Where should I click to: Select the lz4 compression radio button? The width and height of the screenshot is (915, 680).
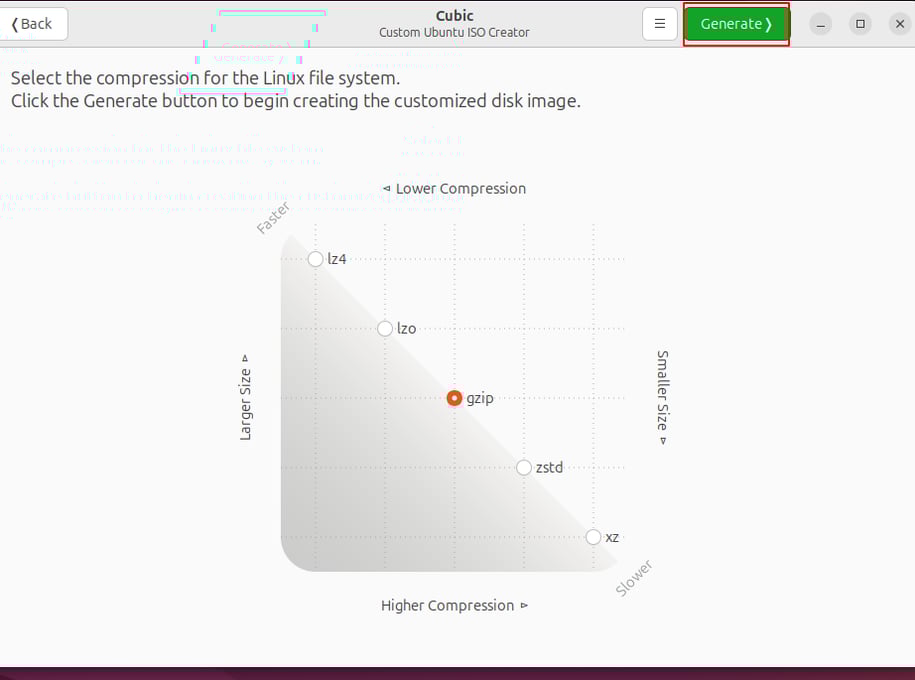click(316, 259)
